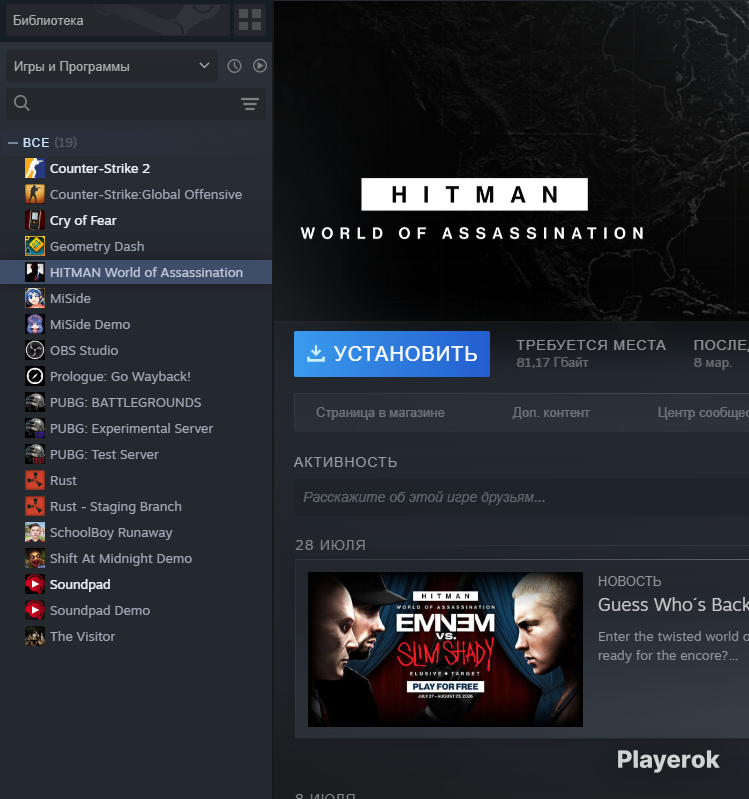Click the PUBG: BATTLEGROUNDS helmet icon
This screenshot has height=799, width=749.
35,402
